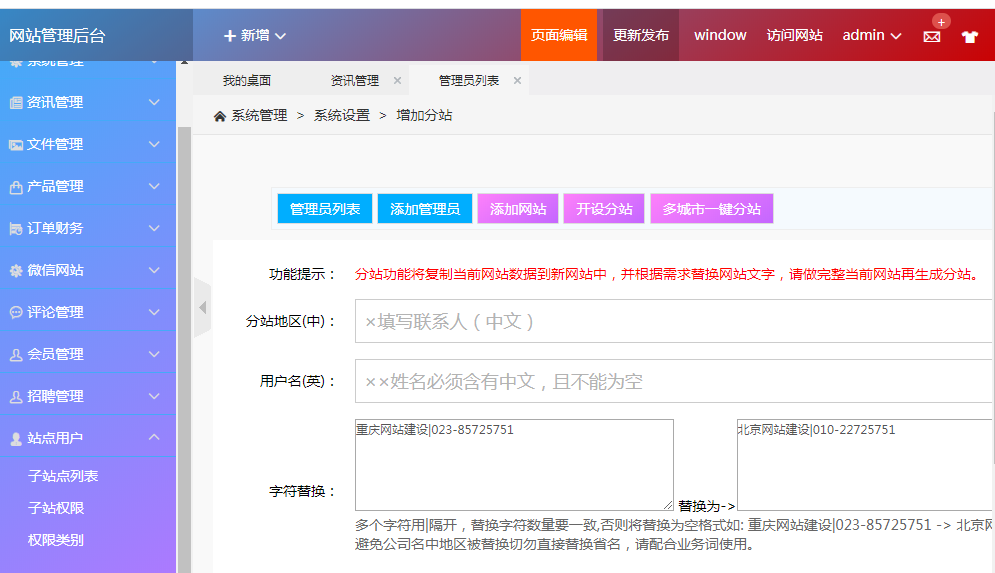Click the 多城市一键分站 button
Screen dimensions: 995x573
[711, 209]
